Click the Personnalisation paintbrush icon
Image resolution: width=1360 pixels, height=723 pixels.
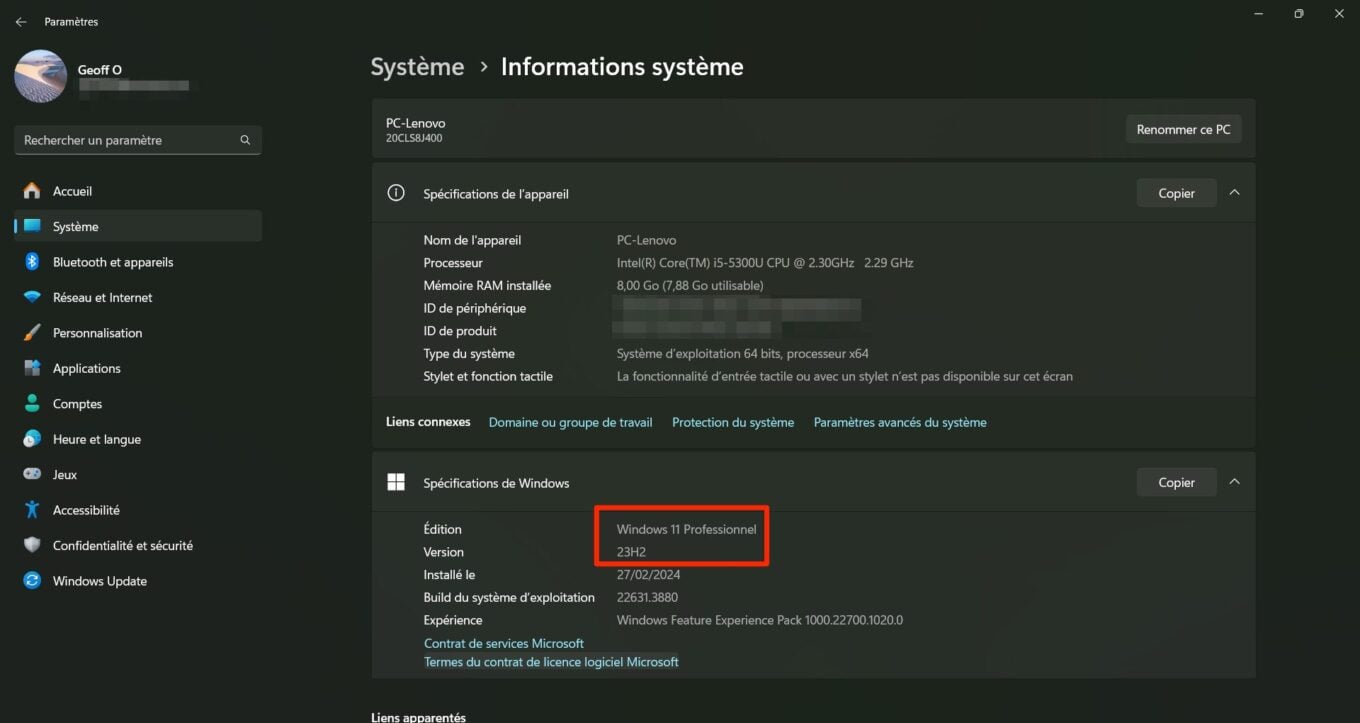[32, 333]
